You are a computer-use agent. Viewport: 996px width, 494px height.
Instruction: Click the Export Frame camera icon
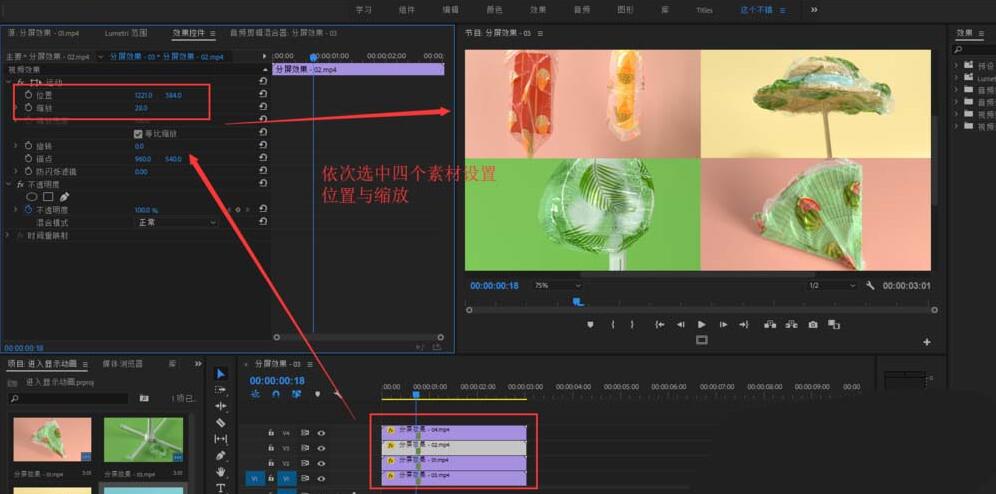tap(813, 324)
